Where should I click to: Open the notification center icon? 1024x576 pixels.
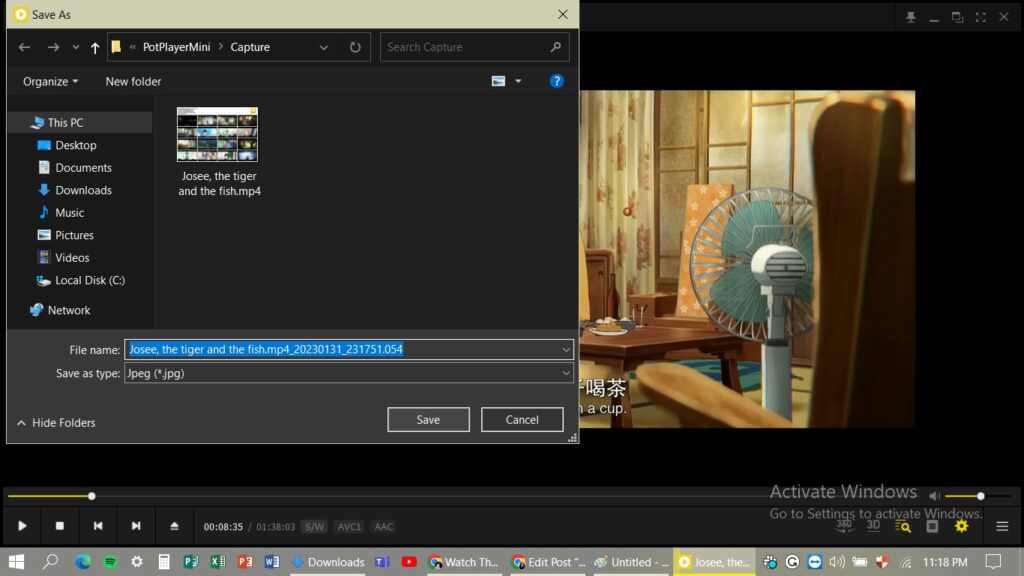click(993, 562)
